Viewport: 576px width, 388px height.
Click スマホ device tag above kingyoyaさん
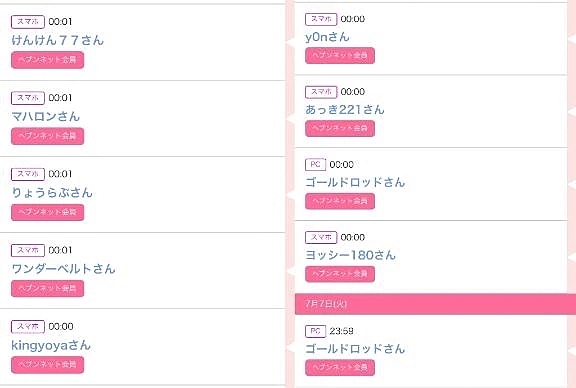coord(28,326)
